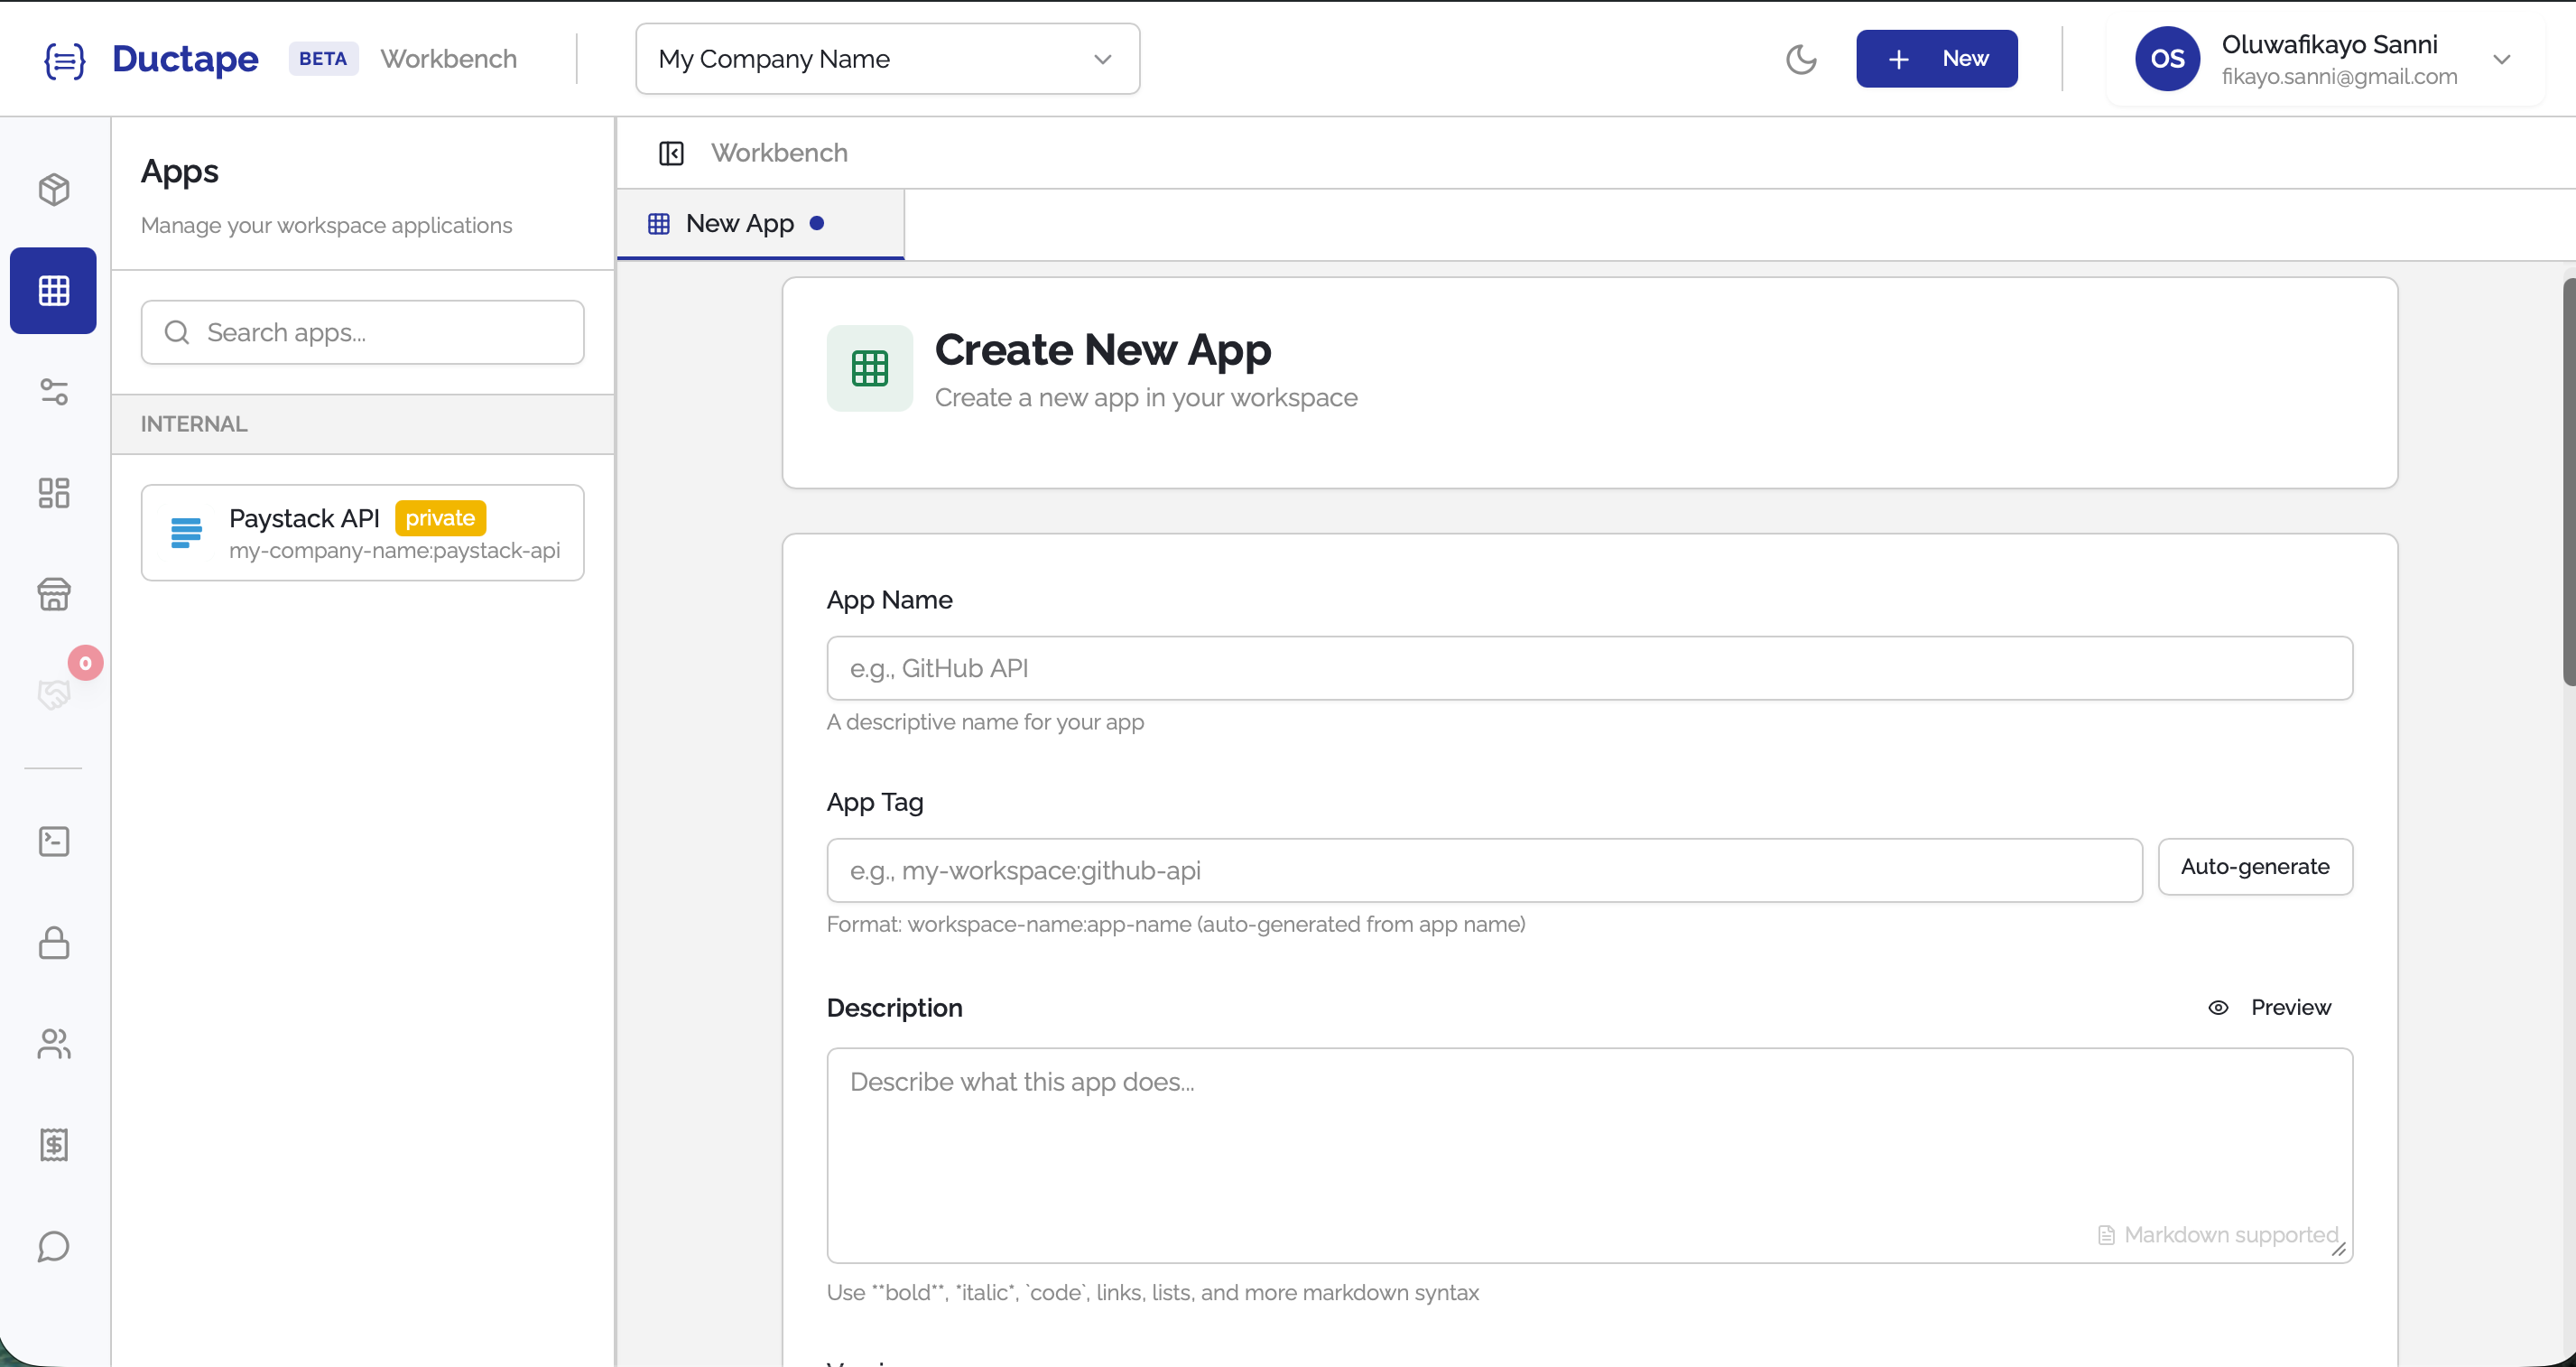Screen dimensions: 2576x1367
Task: Open the team members icon
Action: [52, 1044]
